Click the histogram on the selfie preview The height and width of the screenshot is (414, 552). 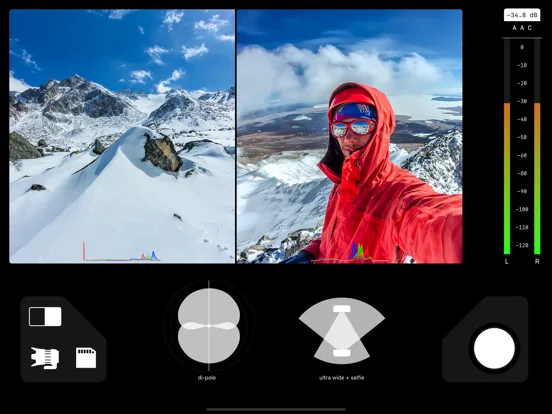(x=350, y=252)
